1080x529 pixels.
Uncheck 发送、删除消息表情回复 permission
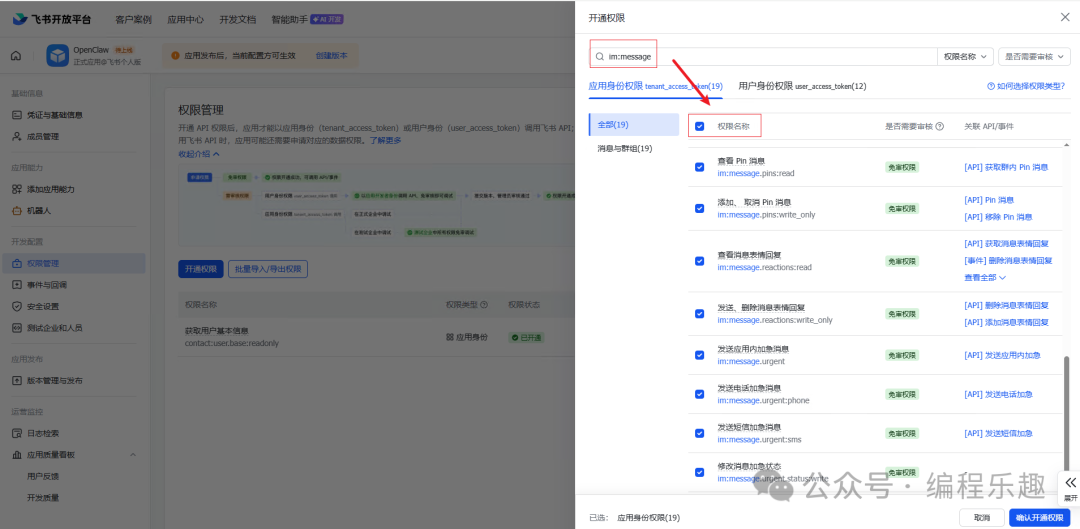[700, 313]
